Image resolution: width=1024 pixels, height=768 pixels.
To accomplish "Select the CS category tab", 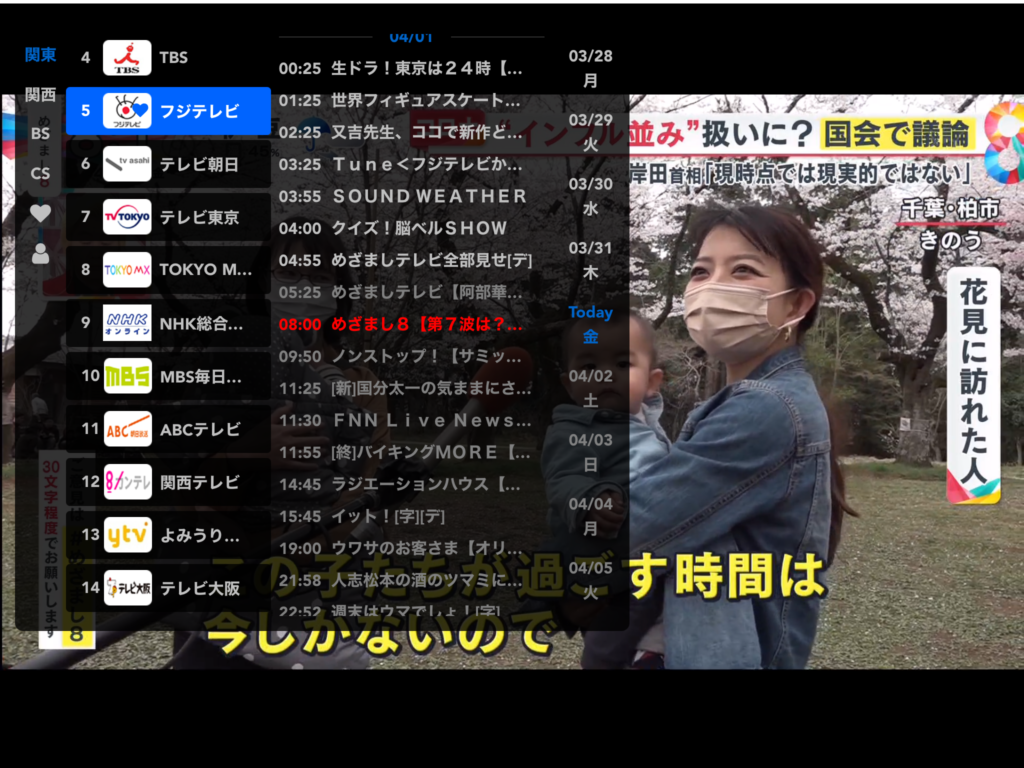I will pos(40,173).
